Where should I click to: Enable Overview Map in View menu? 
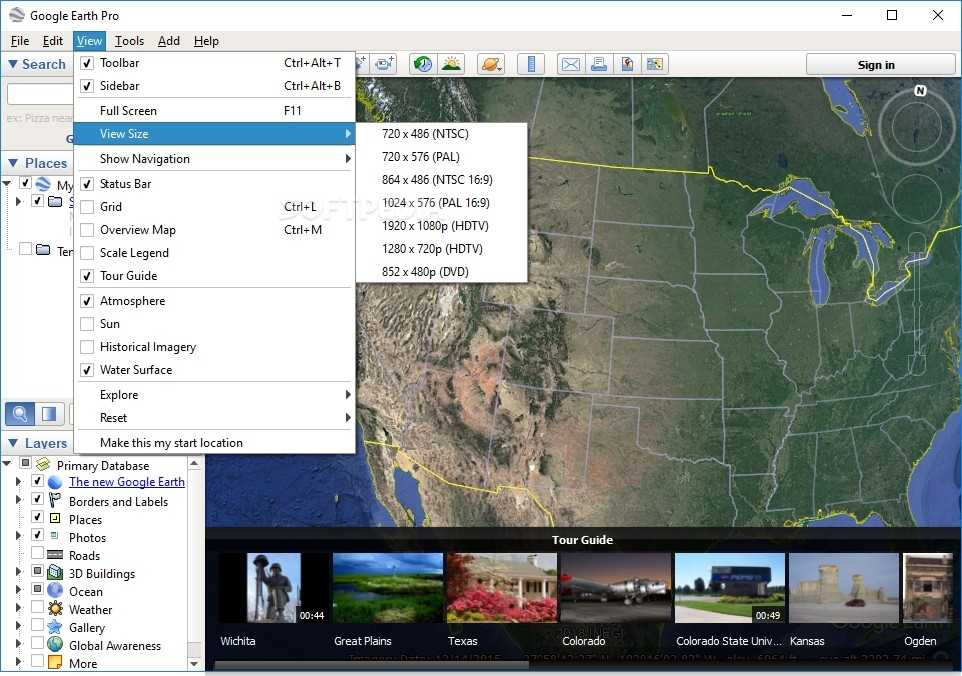click(87, 229)
